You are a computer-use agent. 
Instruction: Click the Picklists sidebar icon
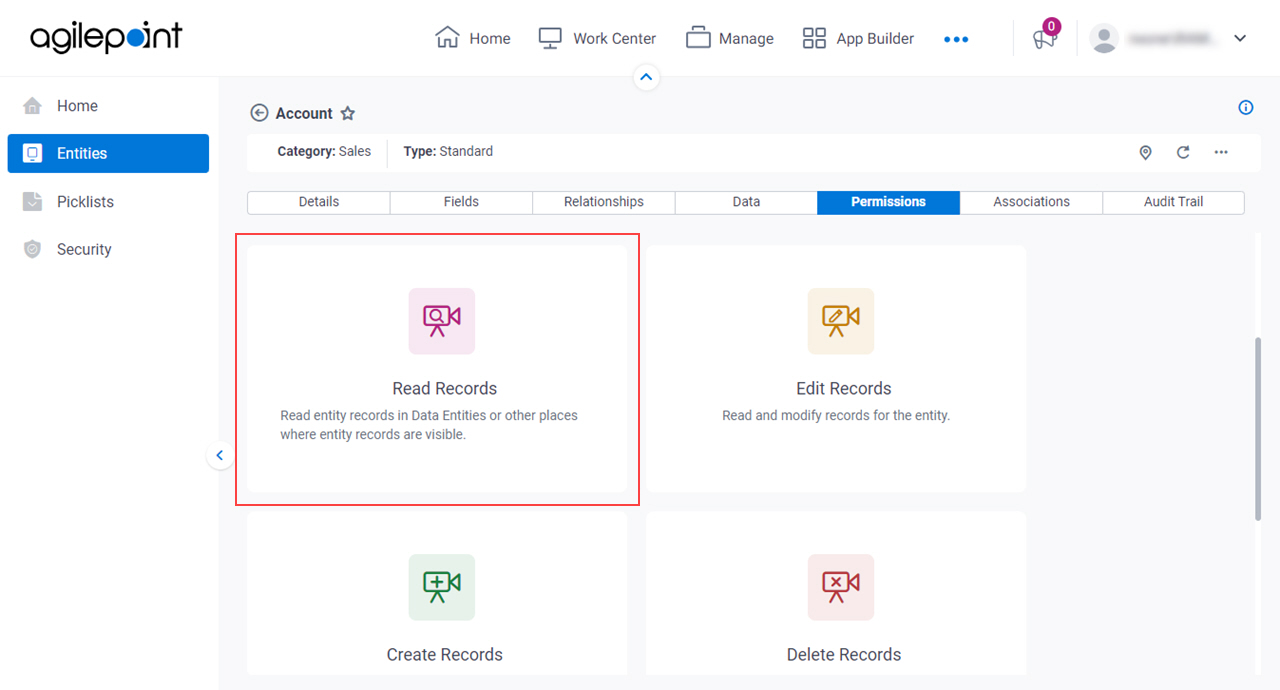click(33, 202)
